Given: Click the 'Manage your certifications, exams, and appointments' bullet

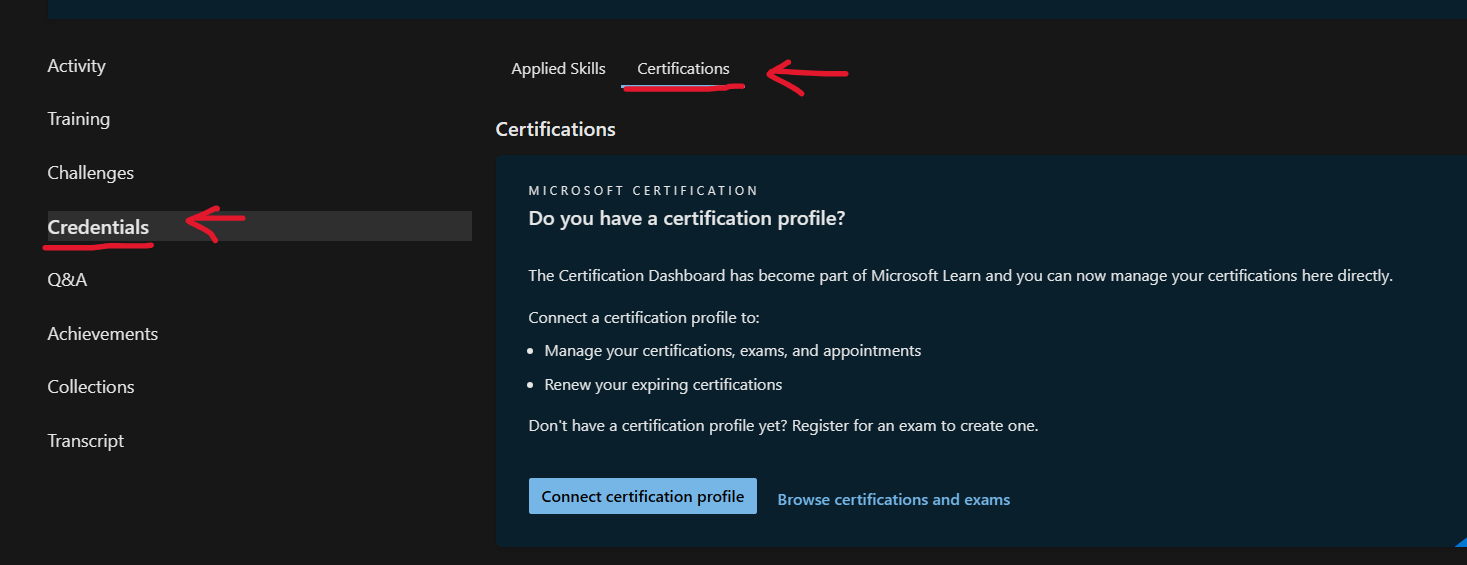Looking at the screenshot, I should [x=733, y=351].
